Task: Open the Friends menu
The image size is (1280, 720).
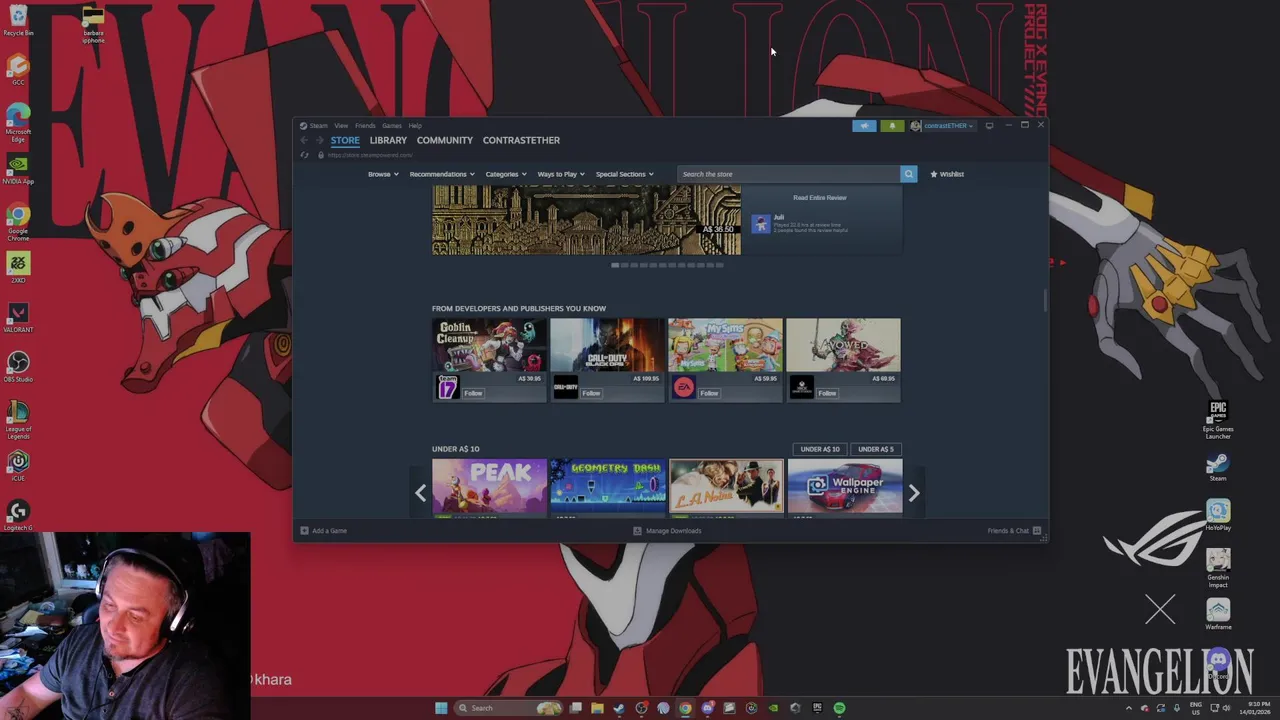Action: pos(365,126)
